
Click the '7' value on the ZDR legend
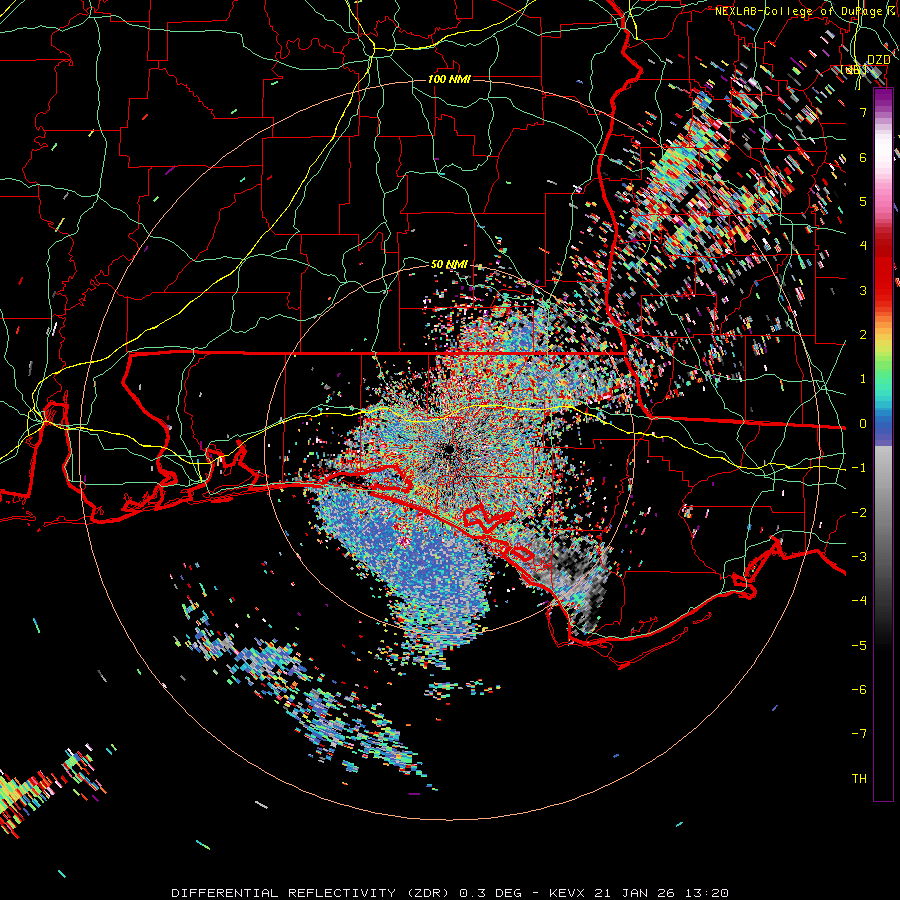pyautogui.click(x=863, y=112)
